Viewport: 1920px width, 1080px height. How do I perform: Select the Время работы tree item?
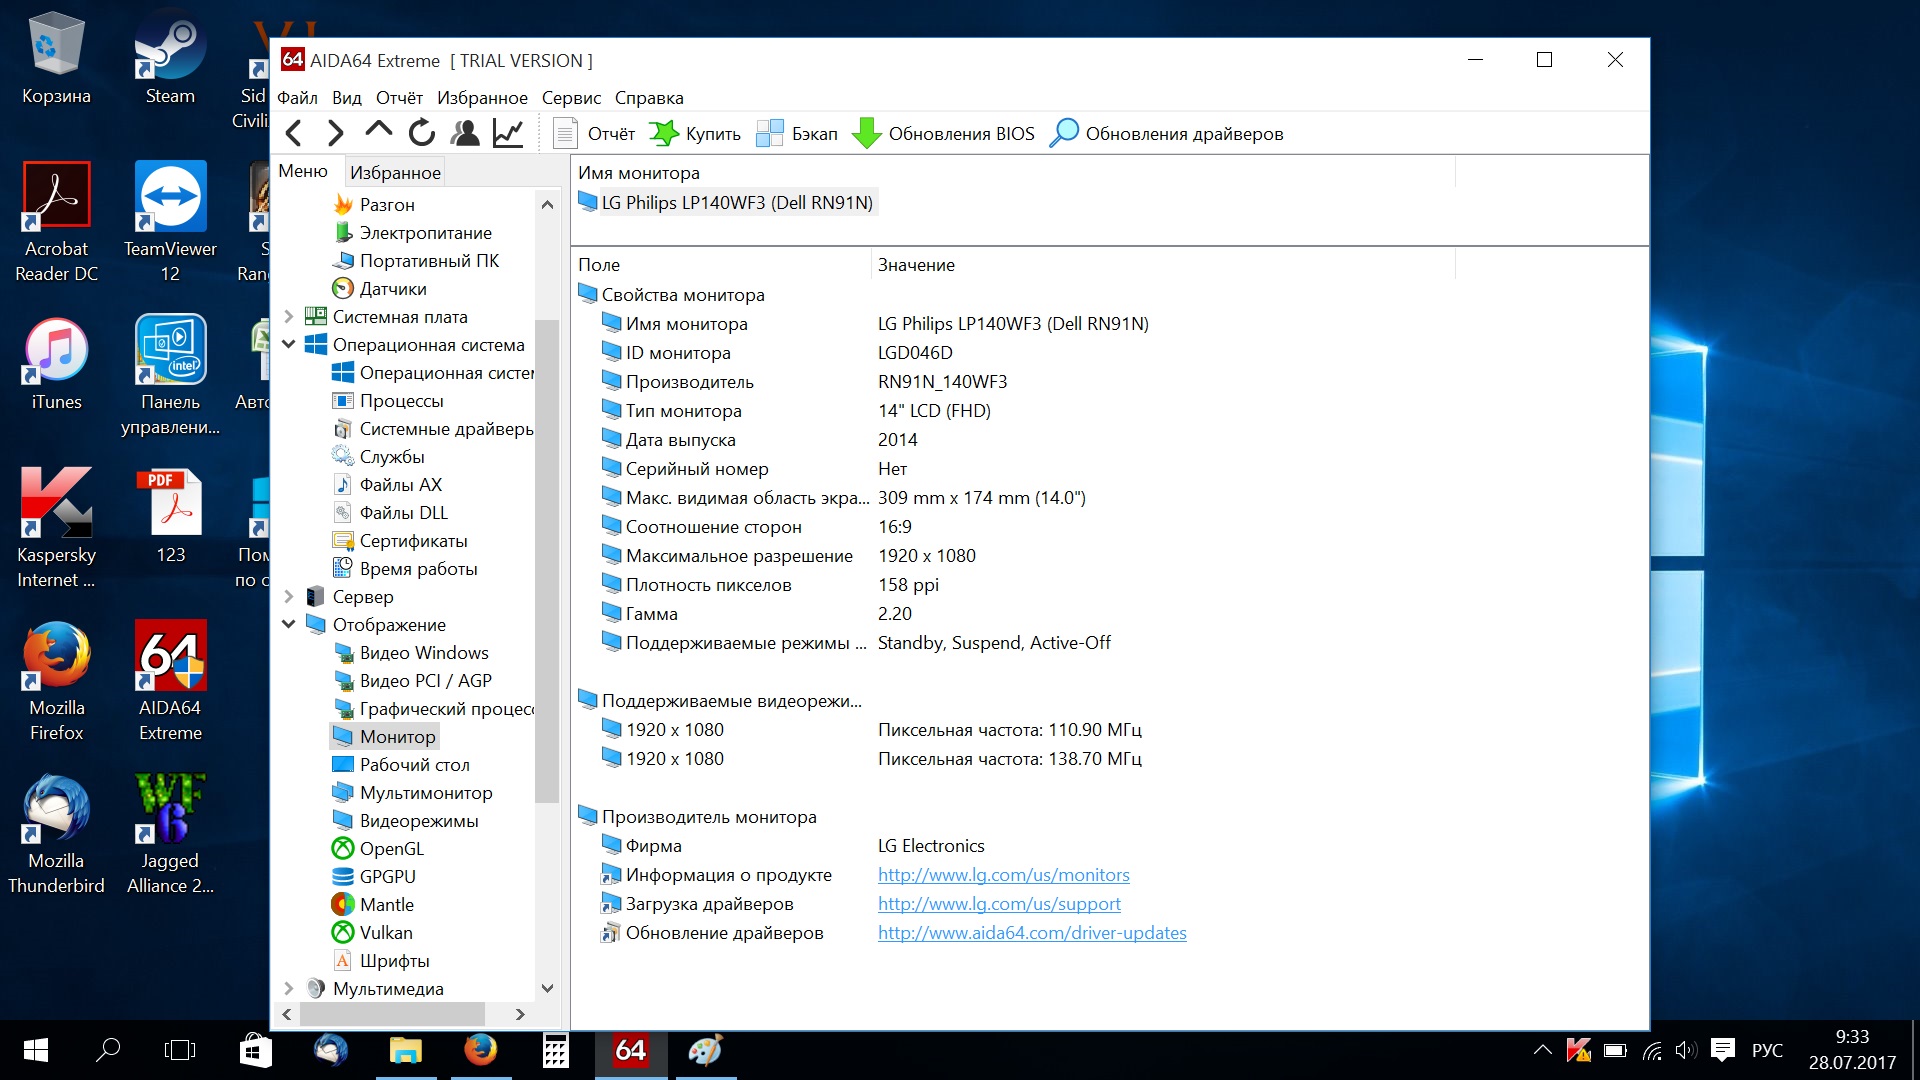click(405, 569)
